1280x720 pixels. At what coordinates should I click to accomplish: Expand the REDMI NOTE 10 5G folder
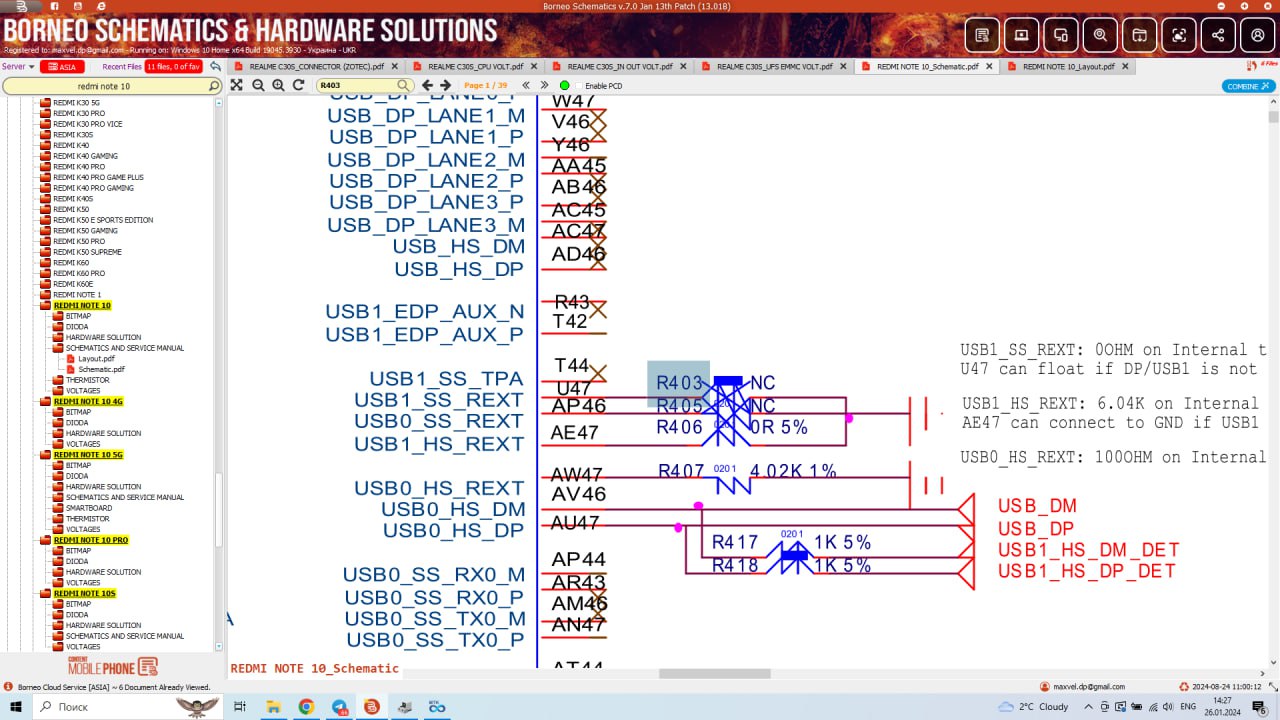tap(45, 455)
